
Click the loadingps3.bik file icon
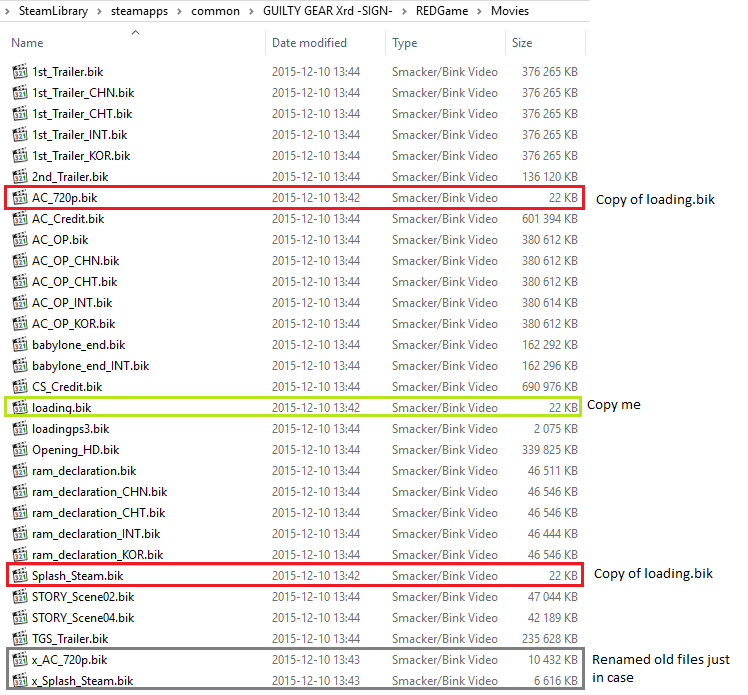(20, 428)
